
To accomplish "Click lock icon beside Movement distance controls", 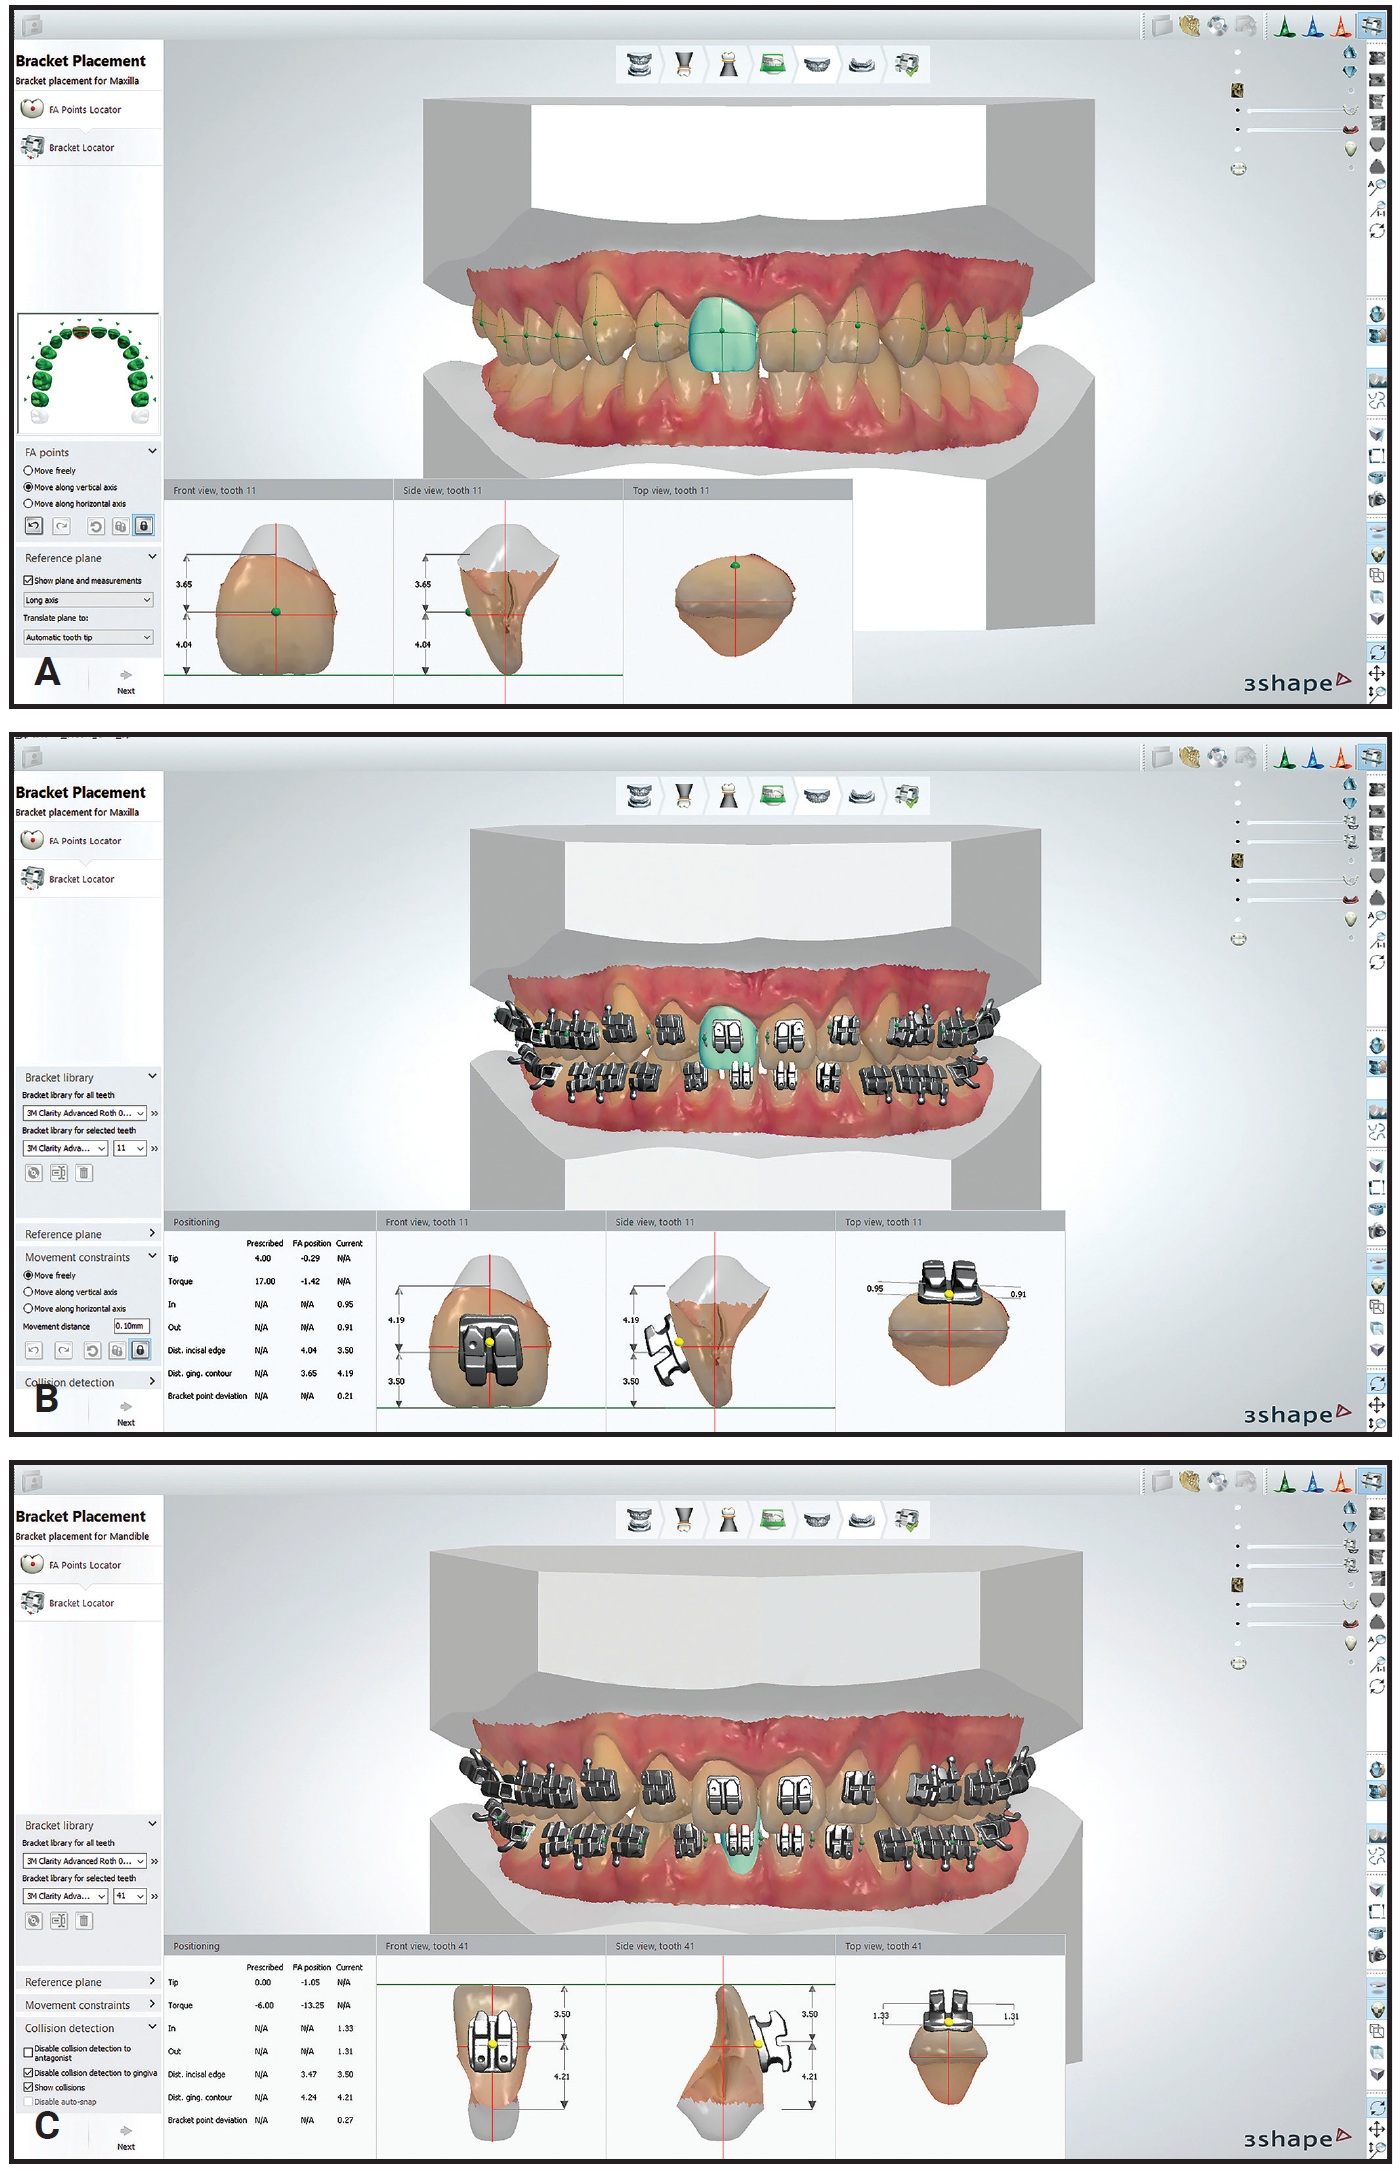I will 141,1350.
